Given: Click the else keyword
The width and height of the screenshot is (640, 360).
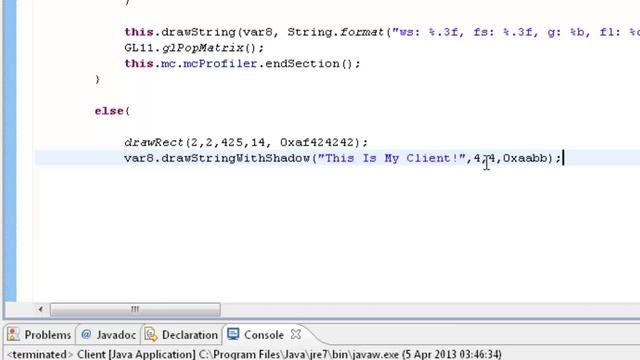Looking at the screenshot, I should [109, 111].
